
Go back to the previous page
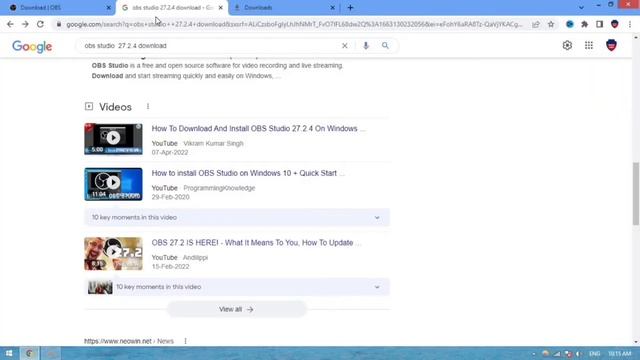pyautogui.click(x=10, y=24)
